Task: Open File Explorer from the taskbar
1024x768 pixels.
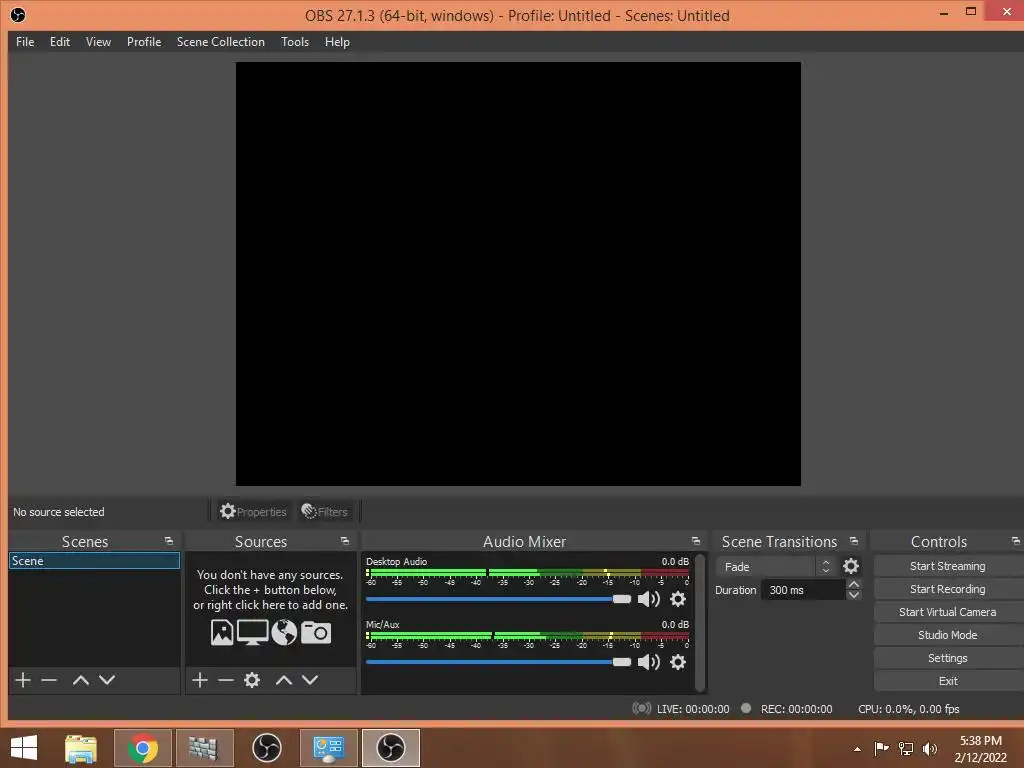Action: 81,748
